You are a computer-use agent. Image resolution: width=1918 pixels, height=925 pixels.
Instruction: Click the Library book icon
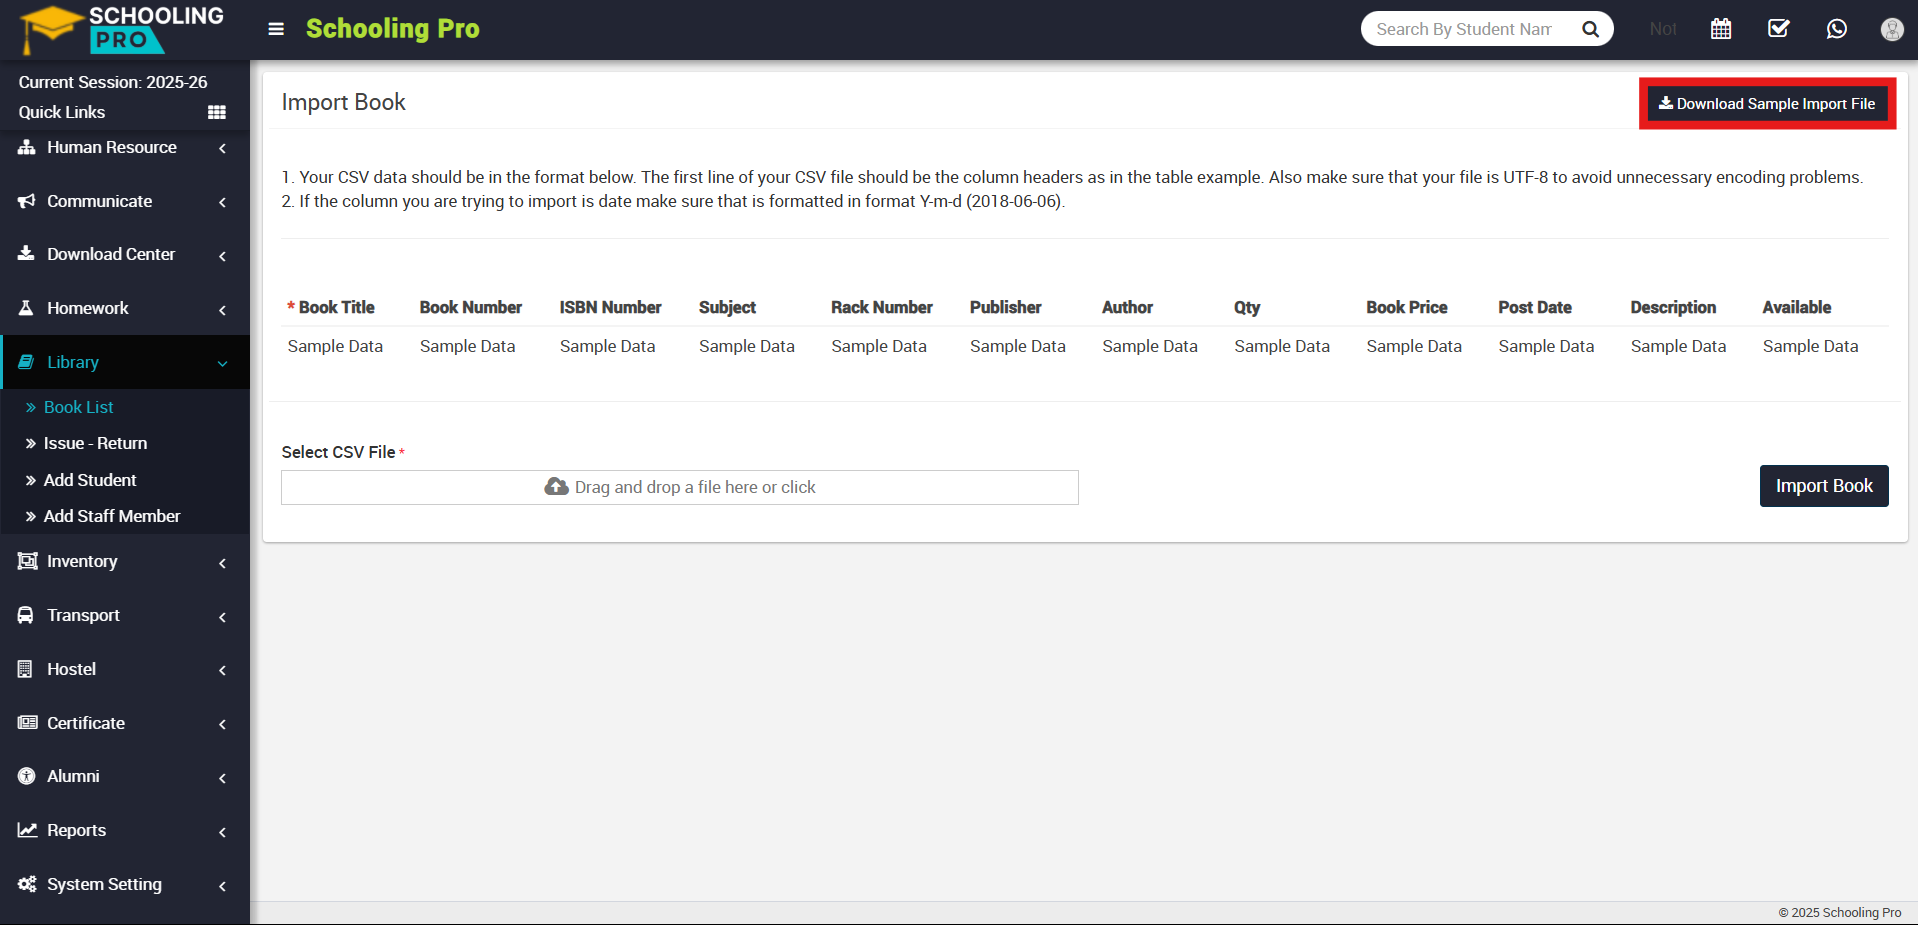tap(27, 362)
